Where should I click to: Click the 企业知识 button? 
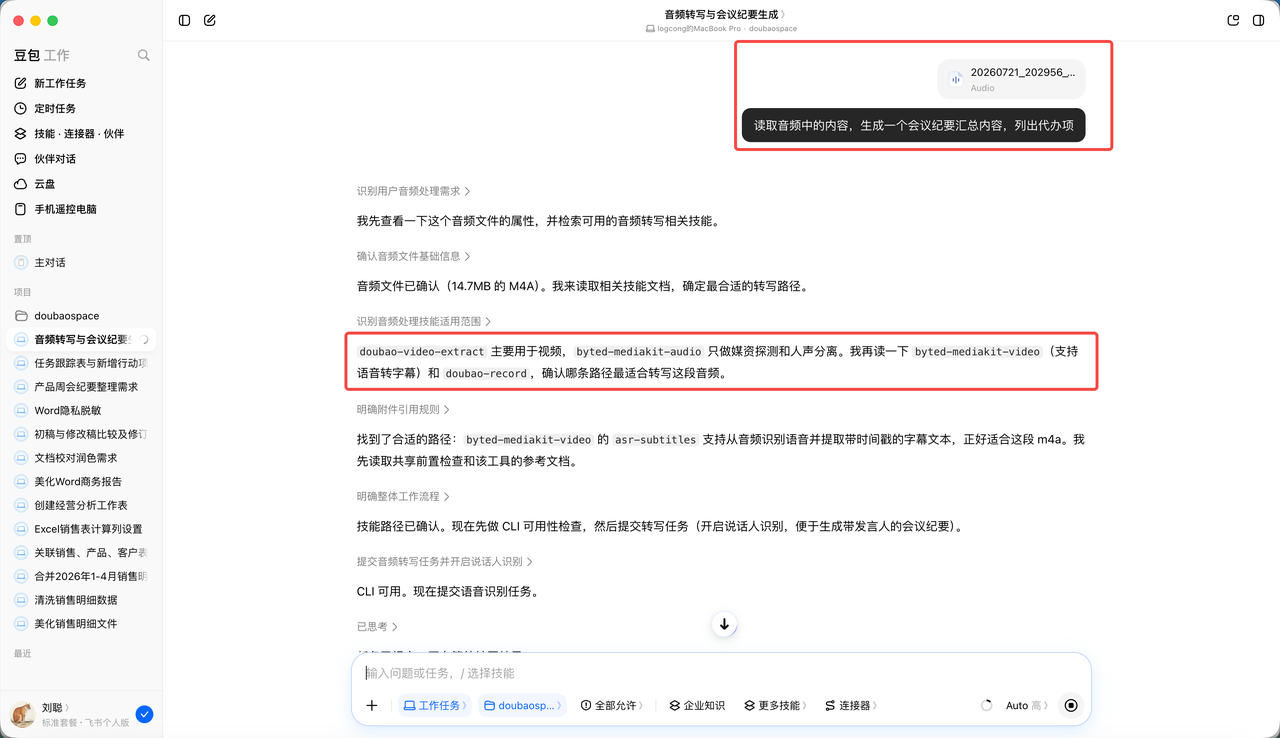tap(697, 705)
